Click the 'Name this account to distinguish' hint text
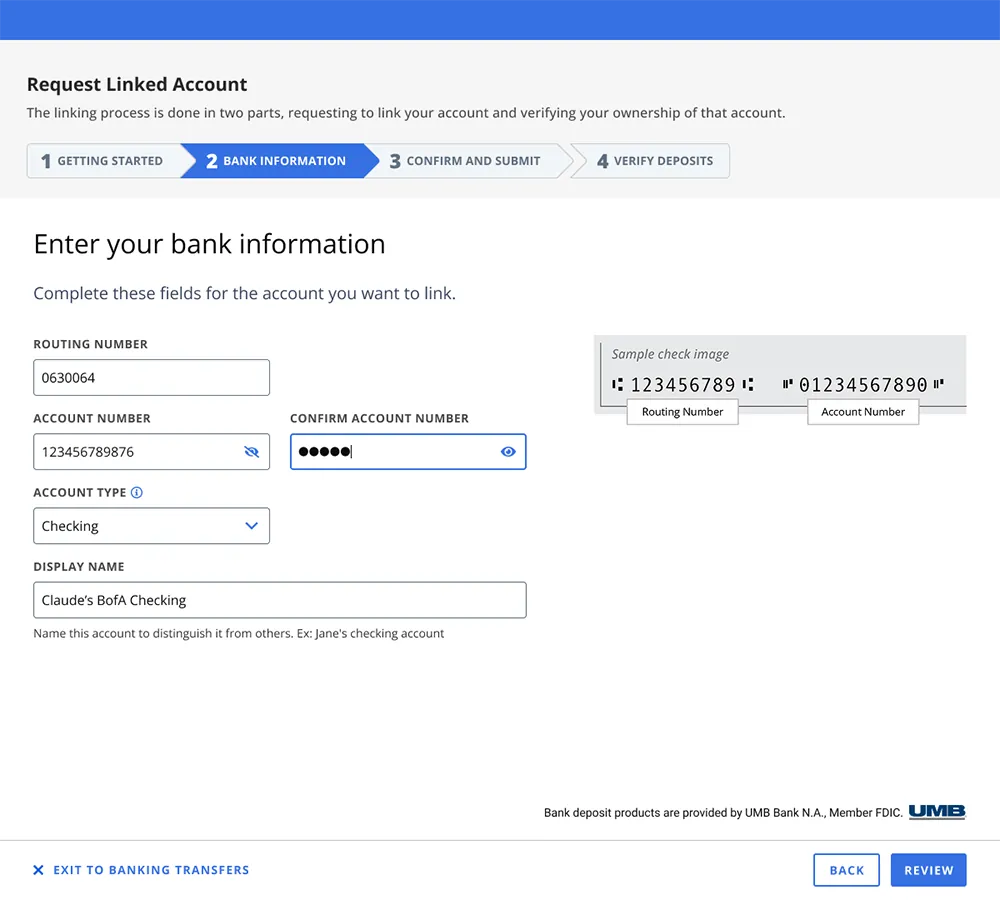Screen dimensions: 1000x900 [239, 633]
